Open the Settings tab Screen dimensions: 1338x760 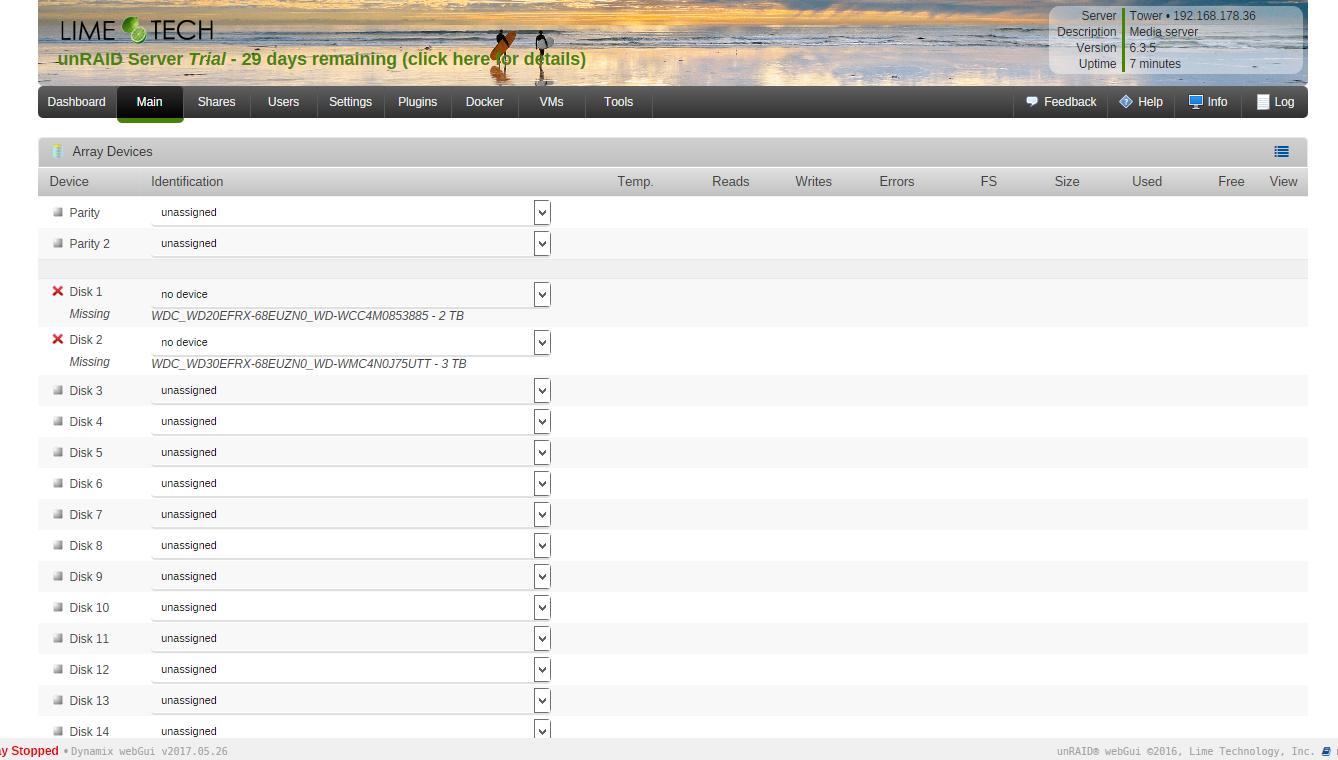tap(350, 102)
